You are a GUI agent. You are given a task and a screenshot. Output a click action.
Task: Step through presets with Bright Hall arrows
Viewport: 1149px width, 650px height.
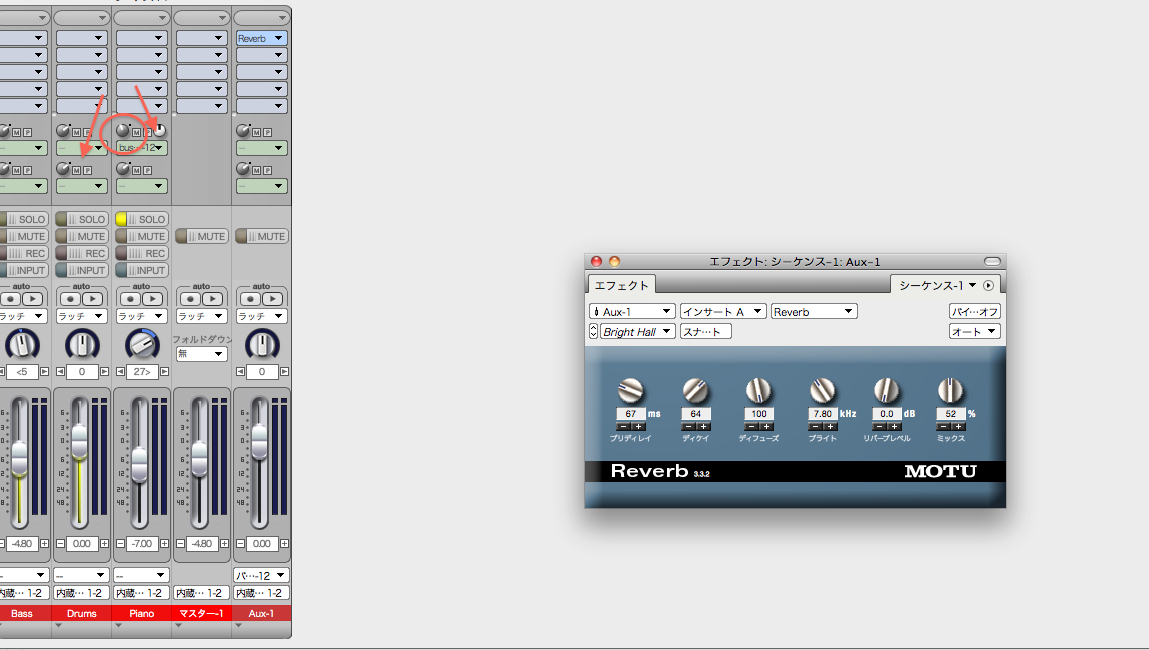click(594, 331)
